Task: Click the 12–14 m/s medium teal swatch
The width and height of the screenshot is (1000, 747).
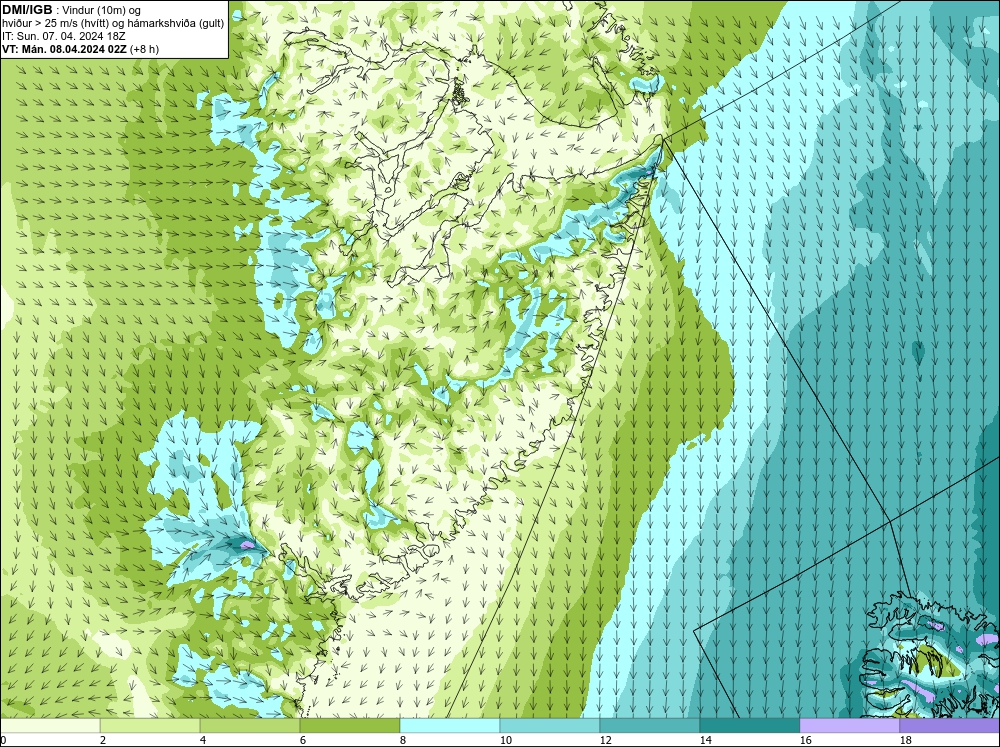Action: 650,726
